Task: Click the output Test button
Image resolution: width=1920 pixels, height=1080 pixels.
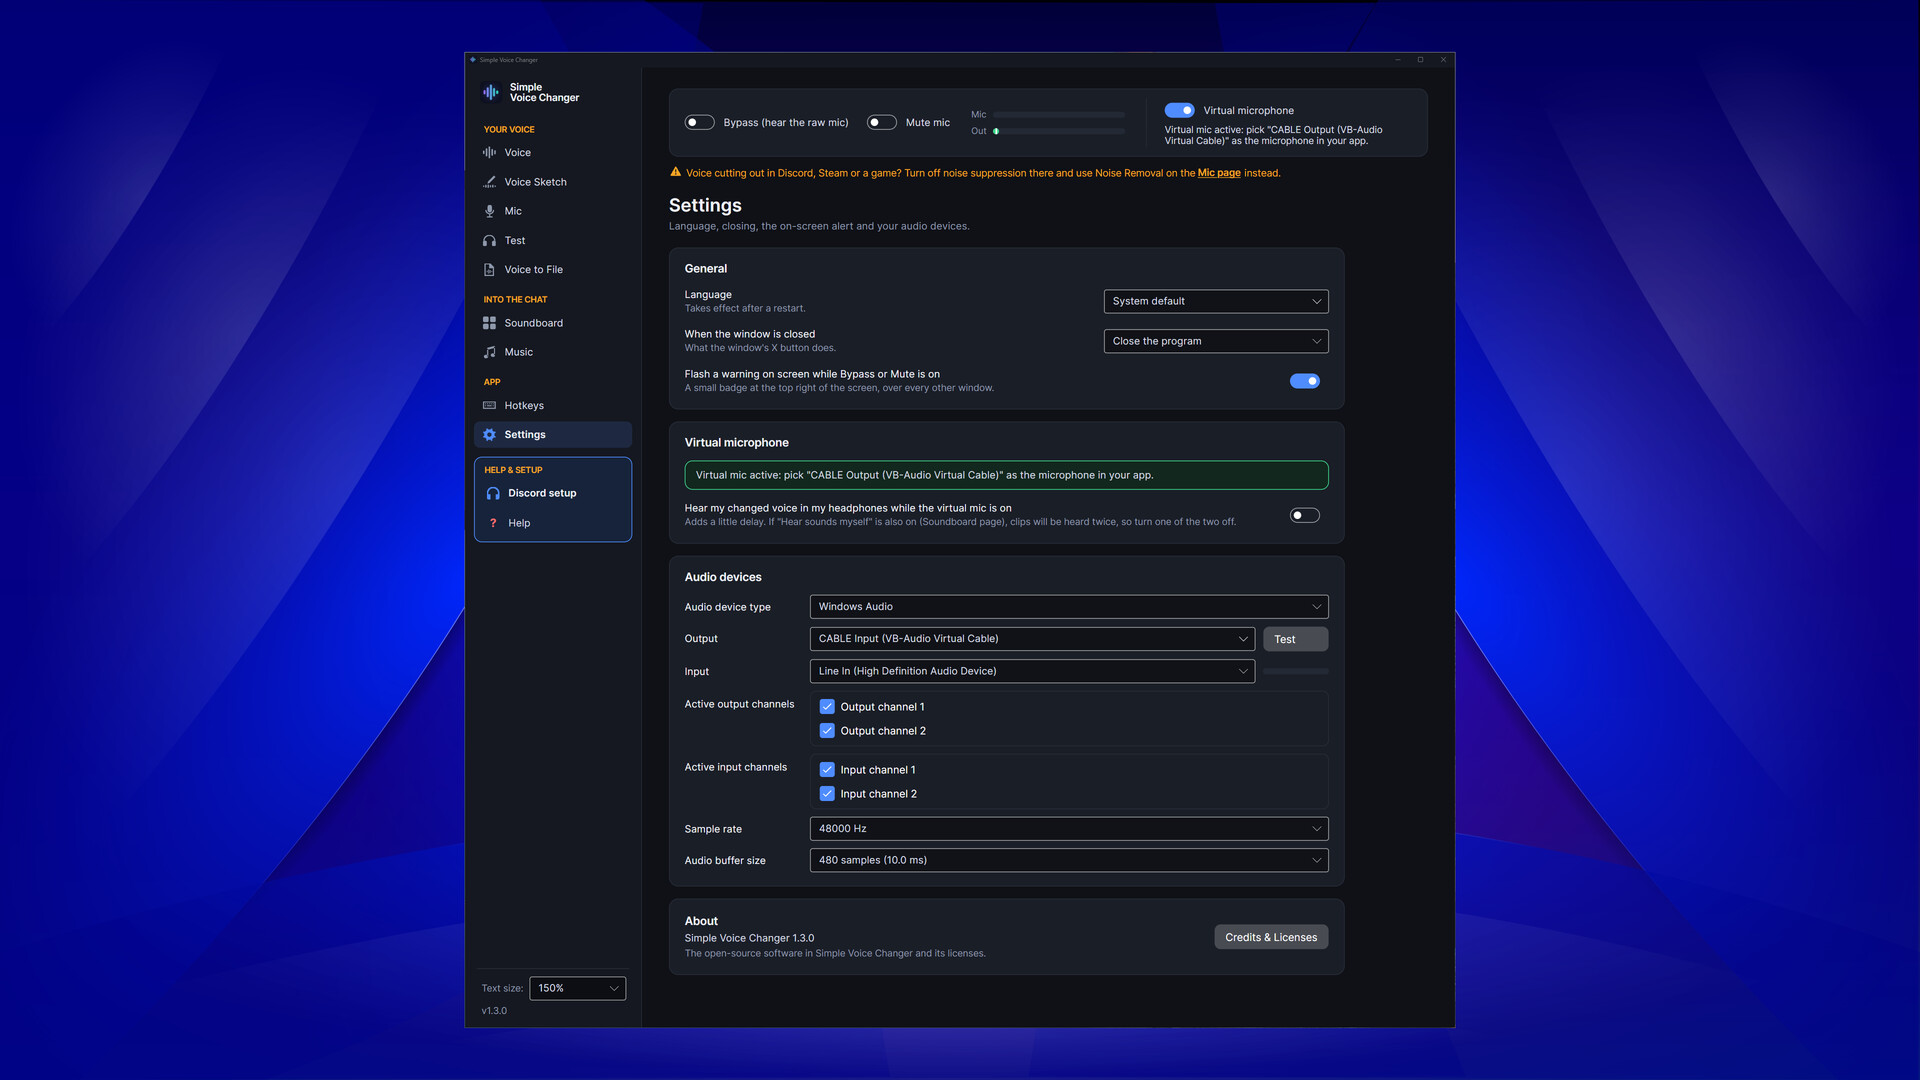Action: click(1296, 639)
